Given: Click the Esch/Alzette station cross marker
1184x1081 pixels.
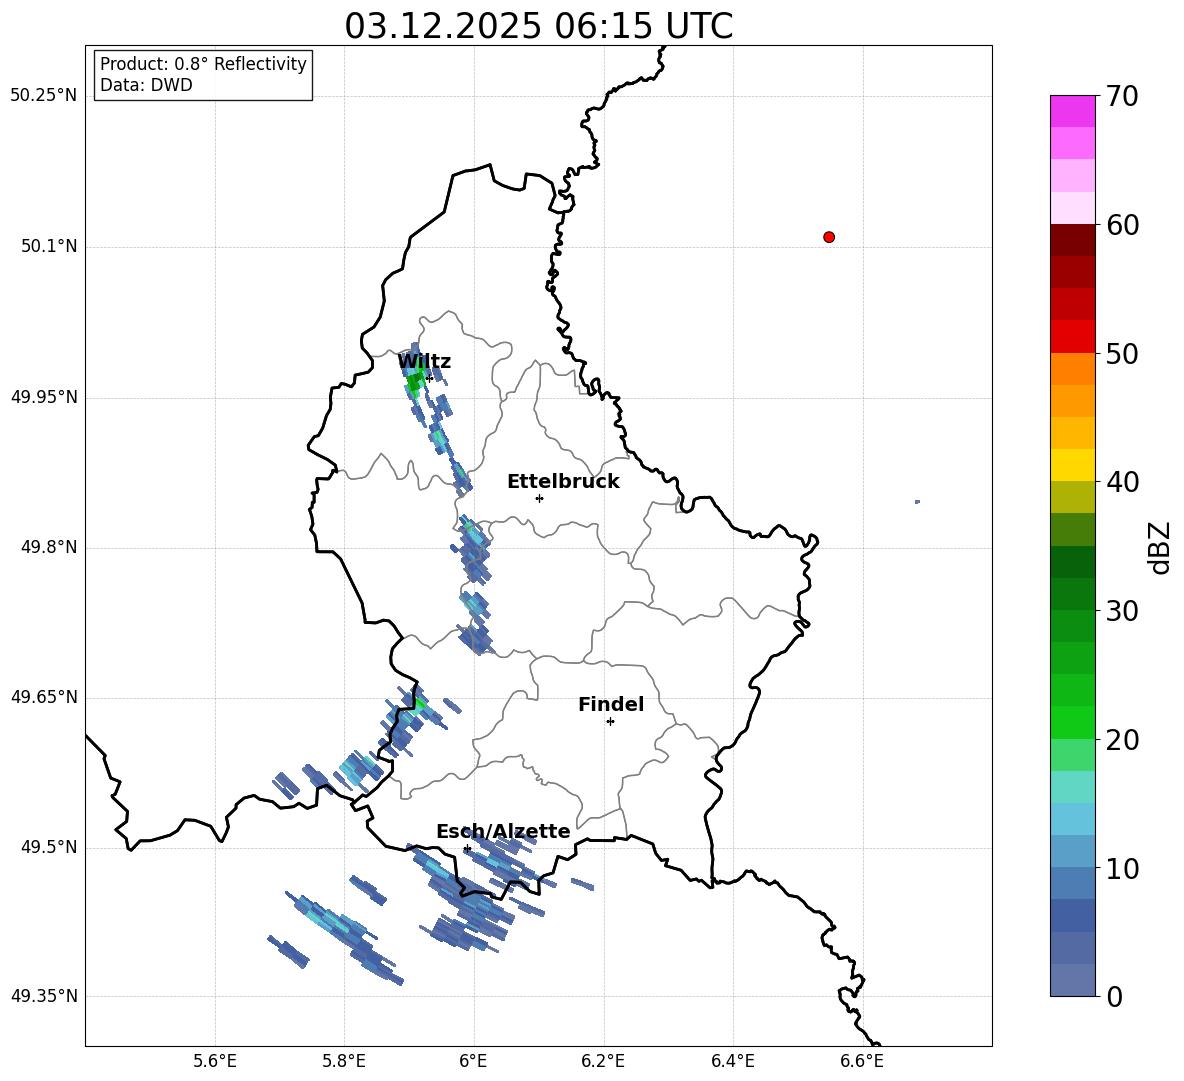Looking at the screenshot, I should click(x=467, y=848).
